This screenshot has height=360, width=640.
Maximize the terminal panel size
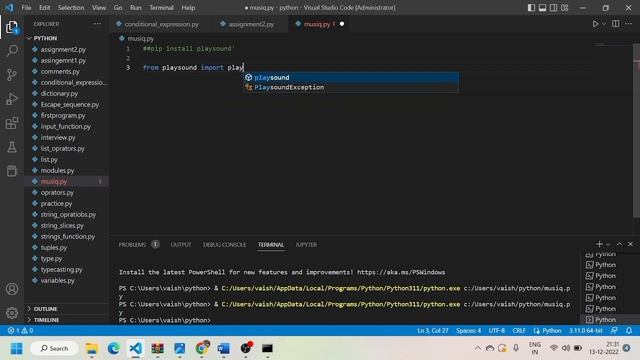pyautogui.click(x=619, y=244)
